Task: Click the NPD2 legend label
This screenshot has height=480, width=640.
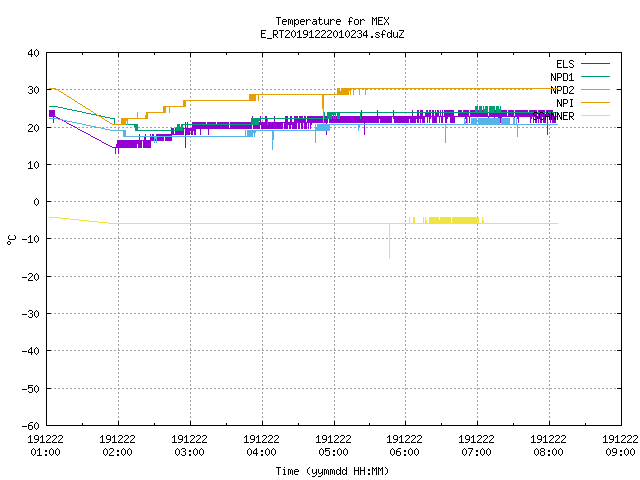Action: point(562,90)
